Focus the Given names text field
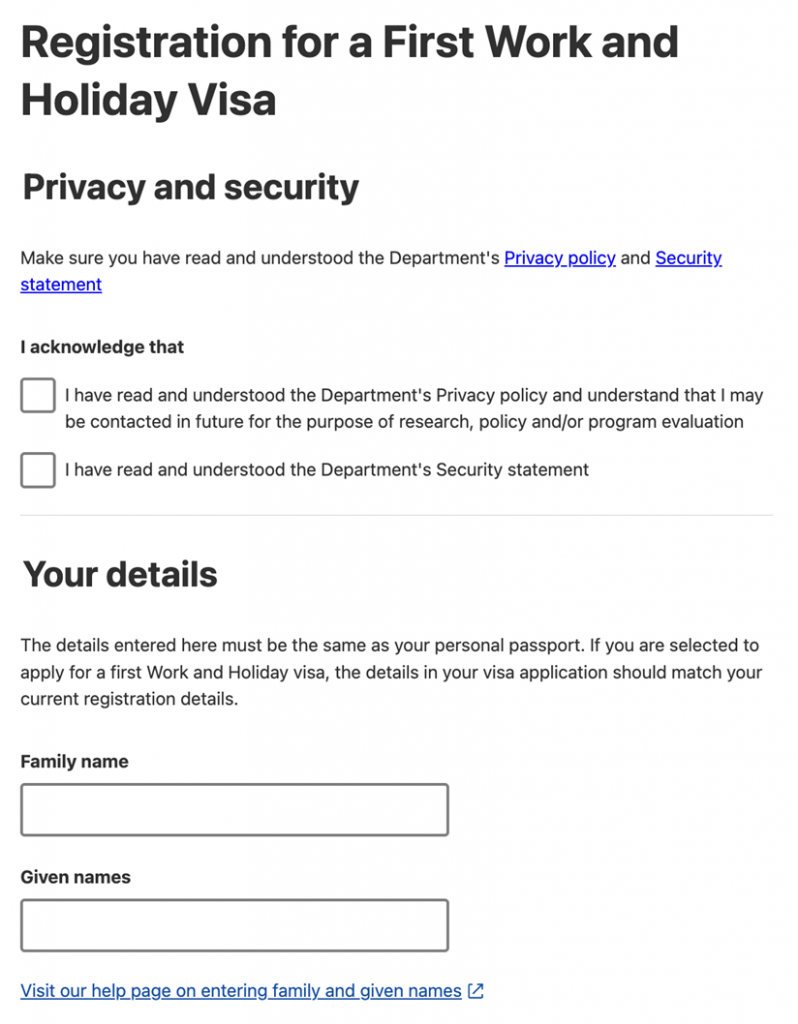 pyautogui.click(x=234, y=925)
